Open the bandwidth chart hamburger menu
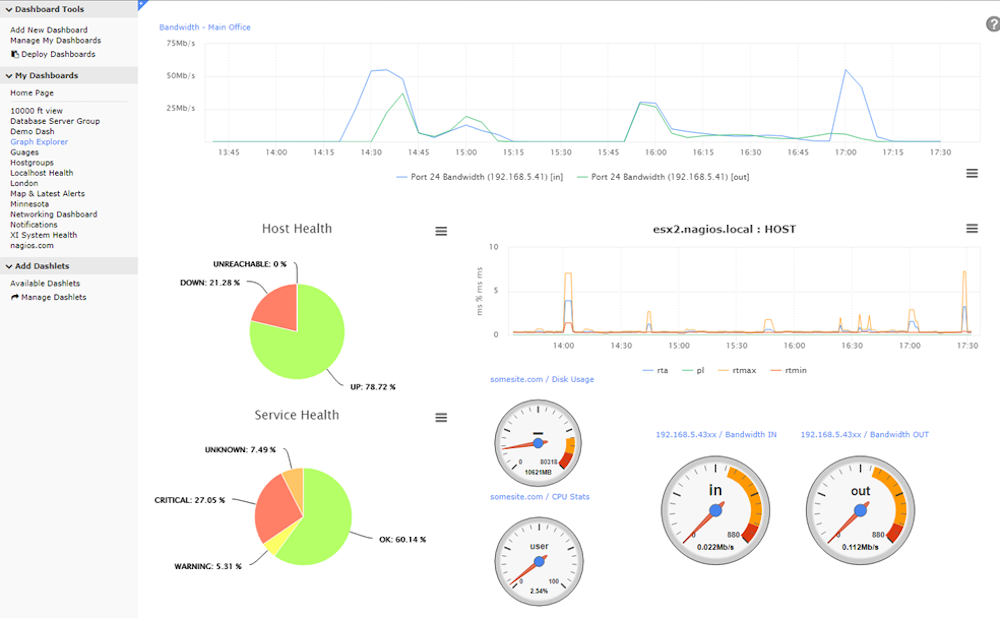Viewport: 1000px width, 618px height. coord(972,173)
